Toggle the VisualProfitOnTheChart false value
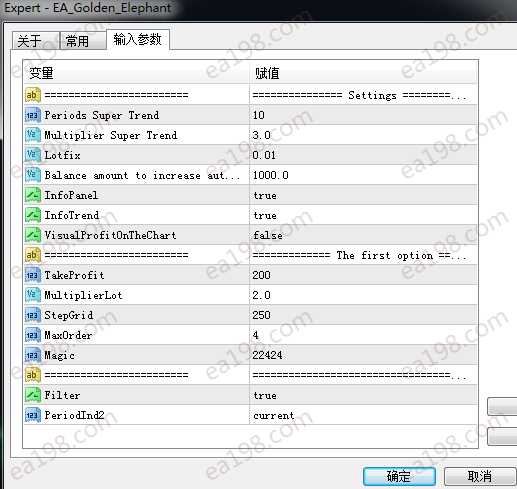Screen dimensions: 517x489 363,235
